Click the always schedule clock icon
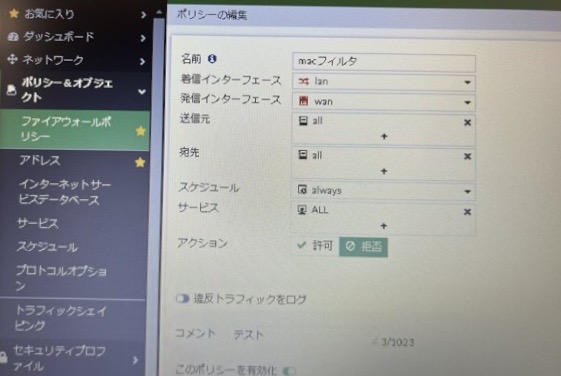Screen dimensions: 561x376 pyautogui.click(x=302, y=190)
